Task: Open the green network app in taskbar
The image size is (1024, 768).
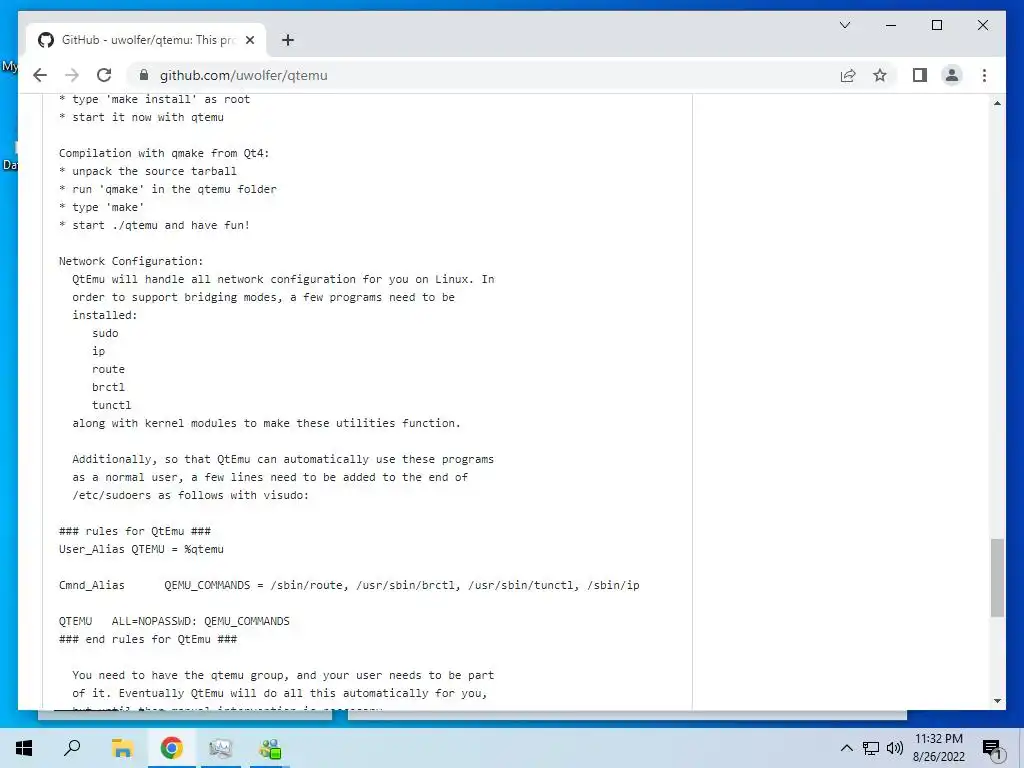Action: 270,748
